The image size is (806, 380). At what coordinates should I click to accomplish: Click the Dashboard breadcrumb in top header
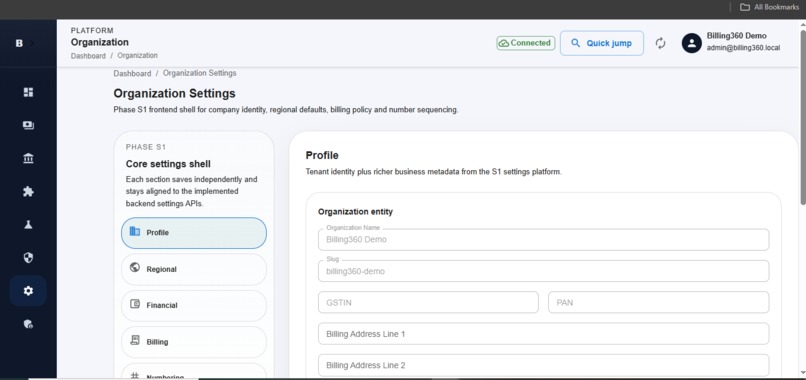[88, 56]
